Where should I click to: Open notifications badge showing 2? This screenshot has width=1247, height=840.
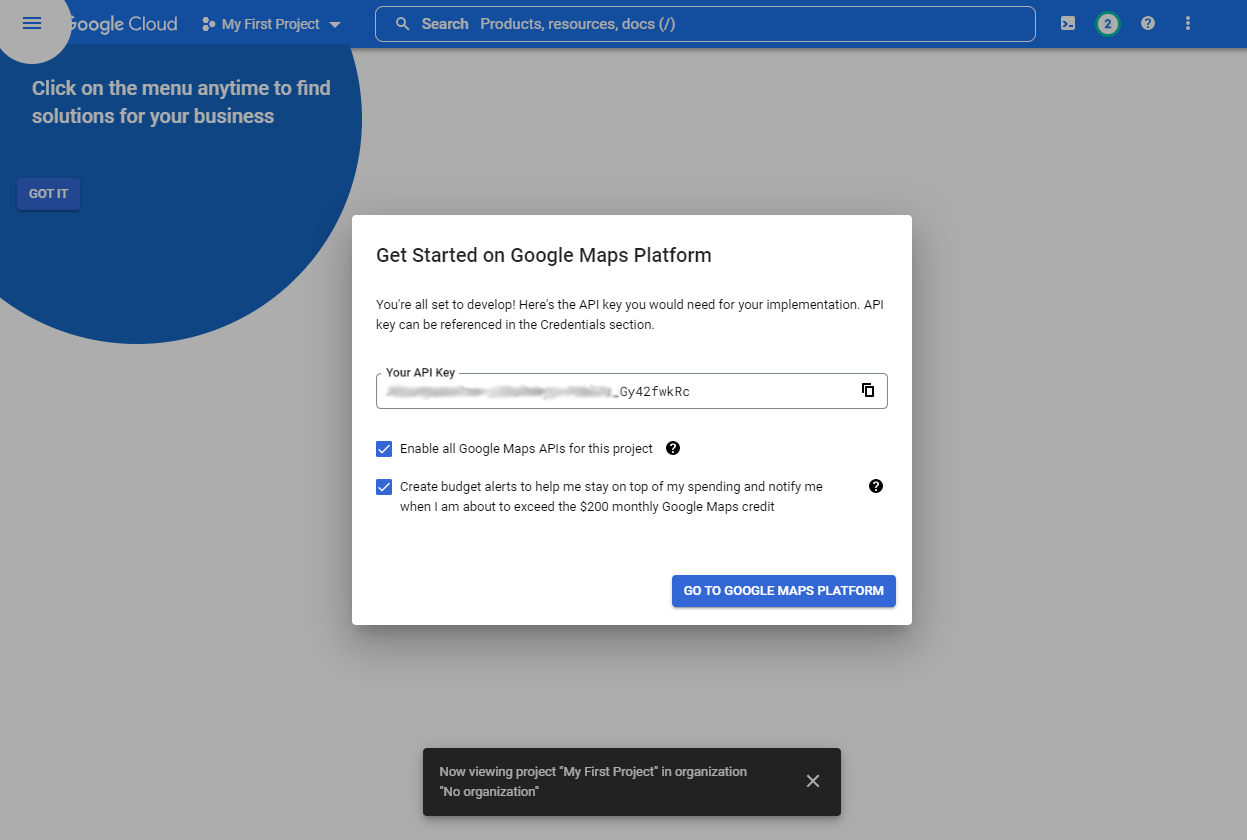point(1107,24)
